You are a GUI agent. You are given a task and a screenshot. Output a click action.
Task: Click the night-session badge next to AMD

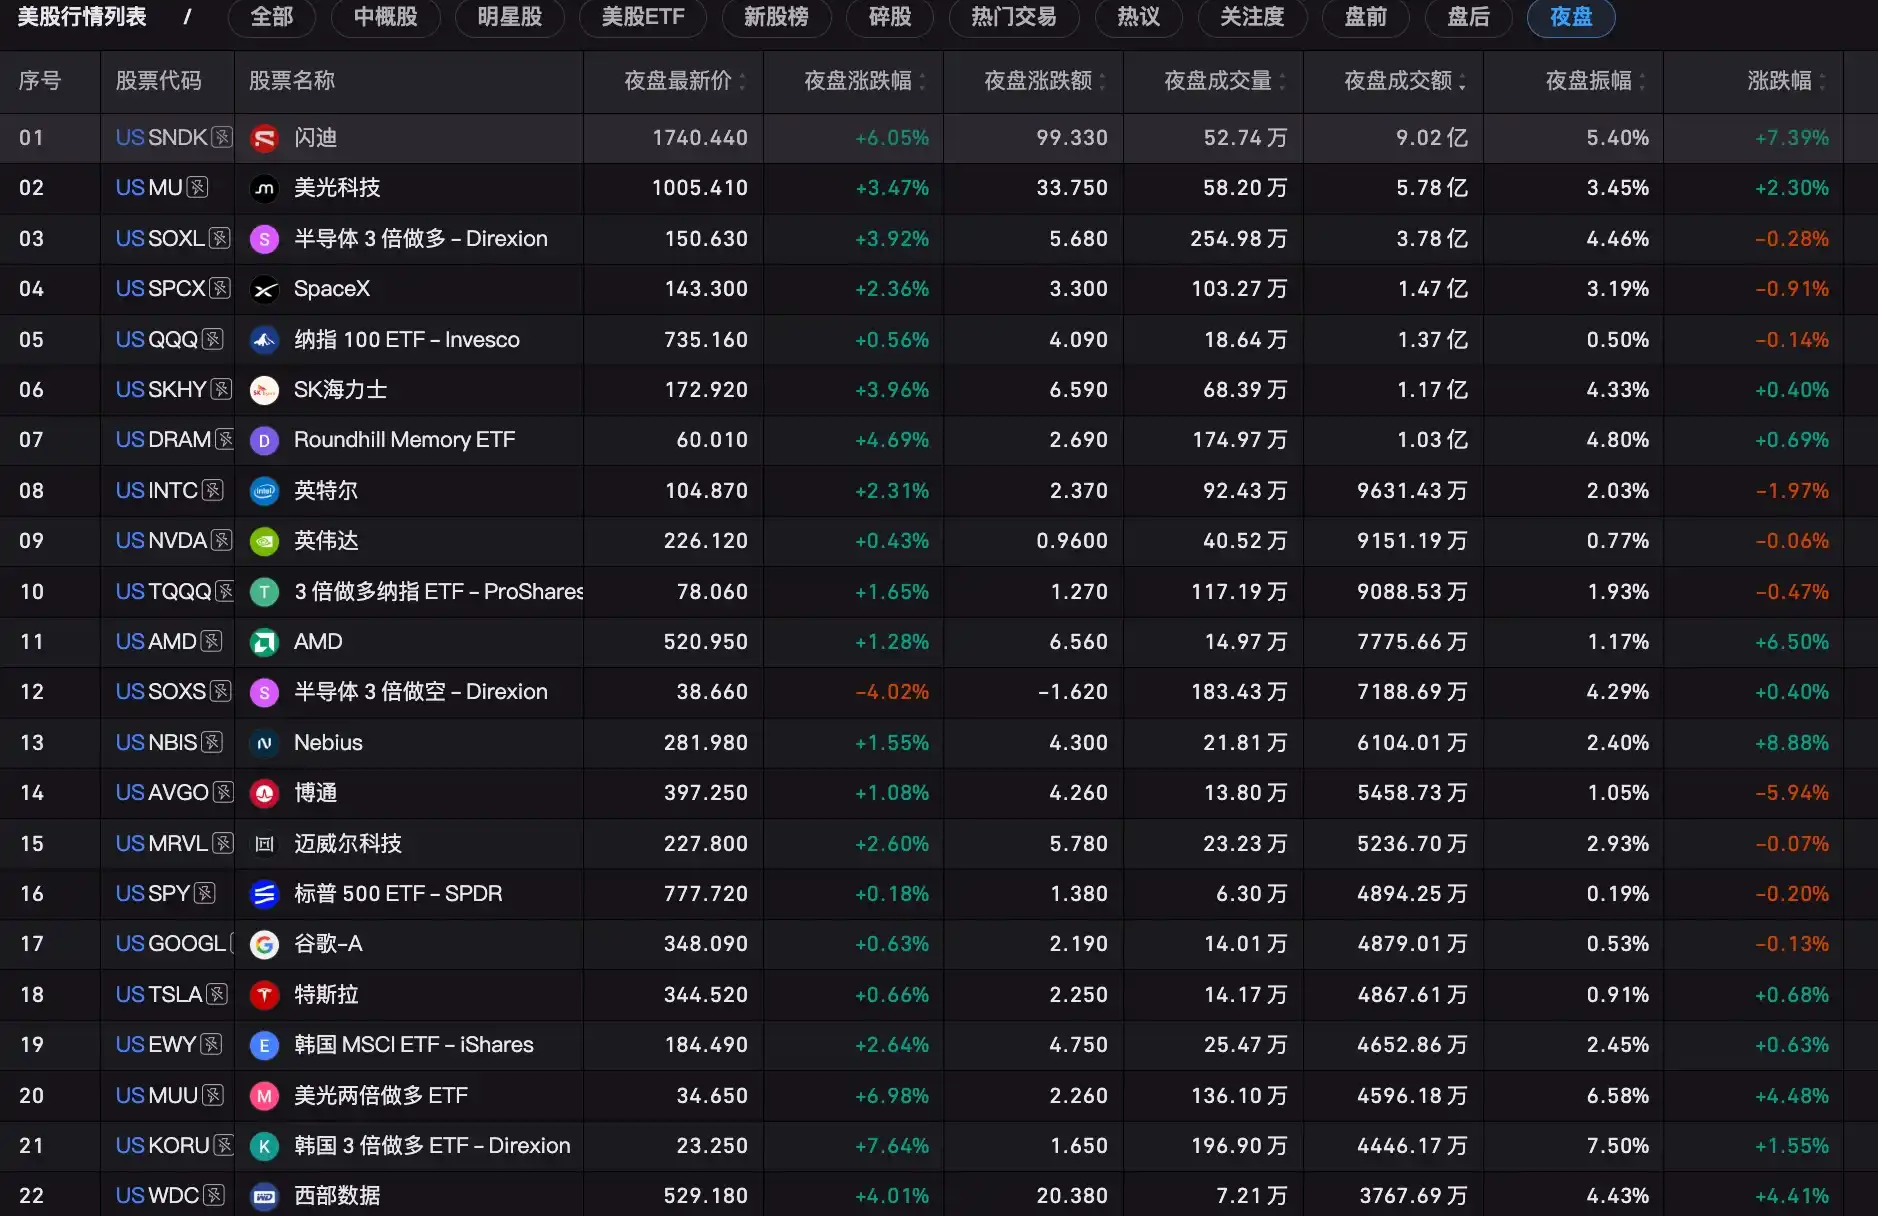[x=211, y=642]
